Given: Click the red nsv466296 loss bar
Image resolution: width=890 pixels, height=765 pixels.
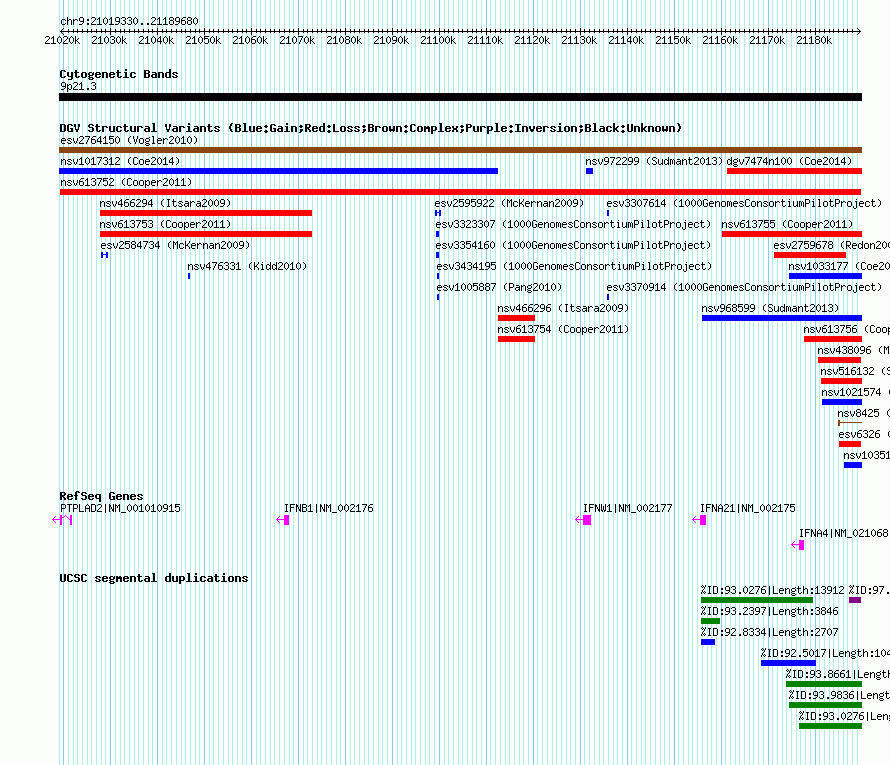Looking at the screenshot, I should [517, 318].
